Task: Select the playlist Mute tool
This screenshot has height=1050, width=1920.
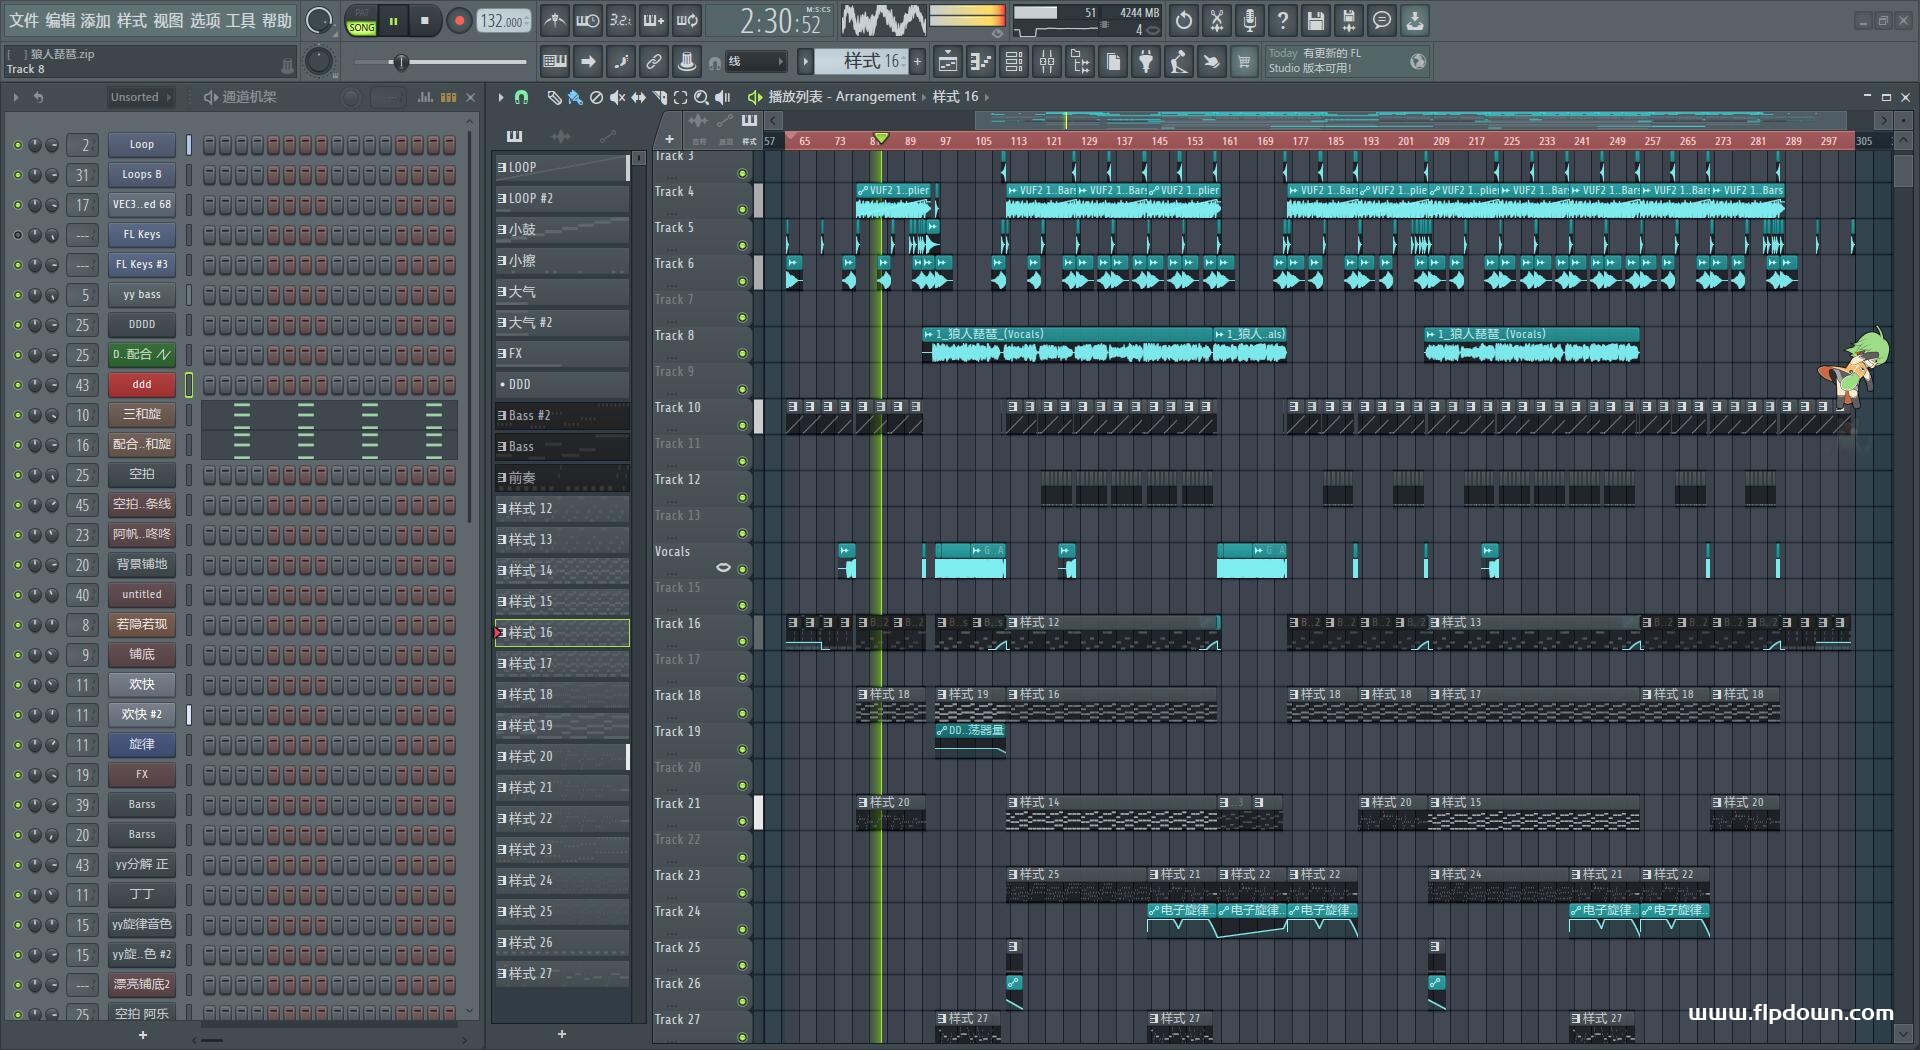Action: coord(617,97)
